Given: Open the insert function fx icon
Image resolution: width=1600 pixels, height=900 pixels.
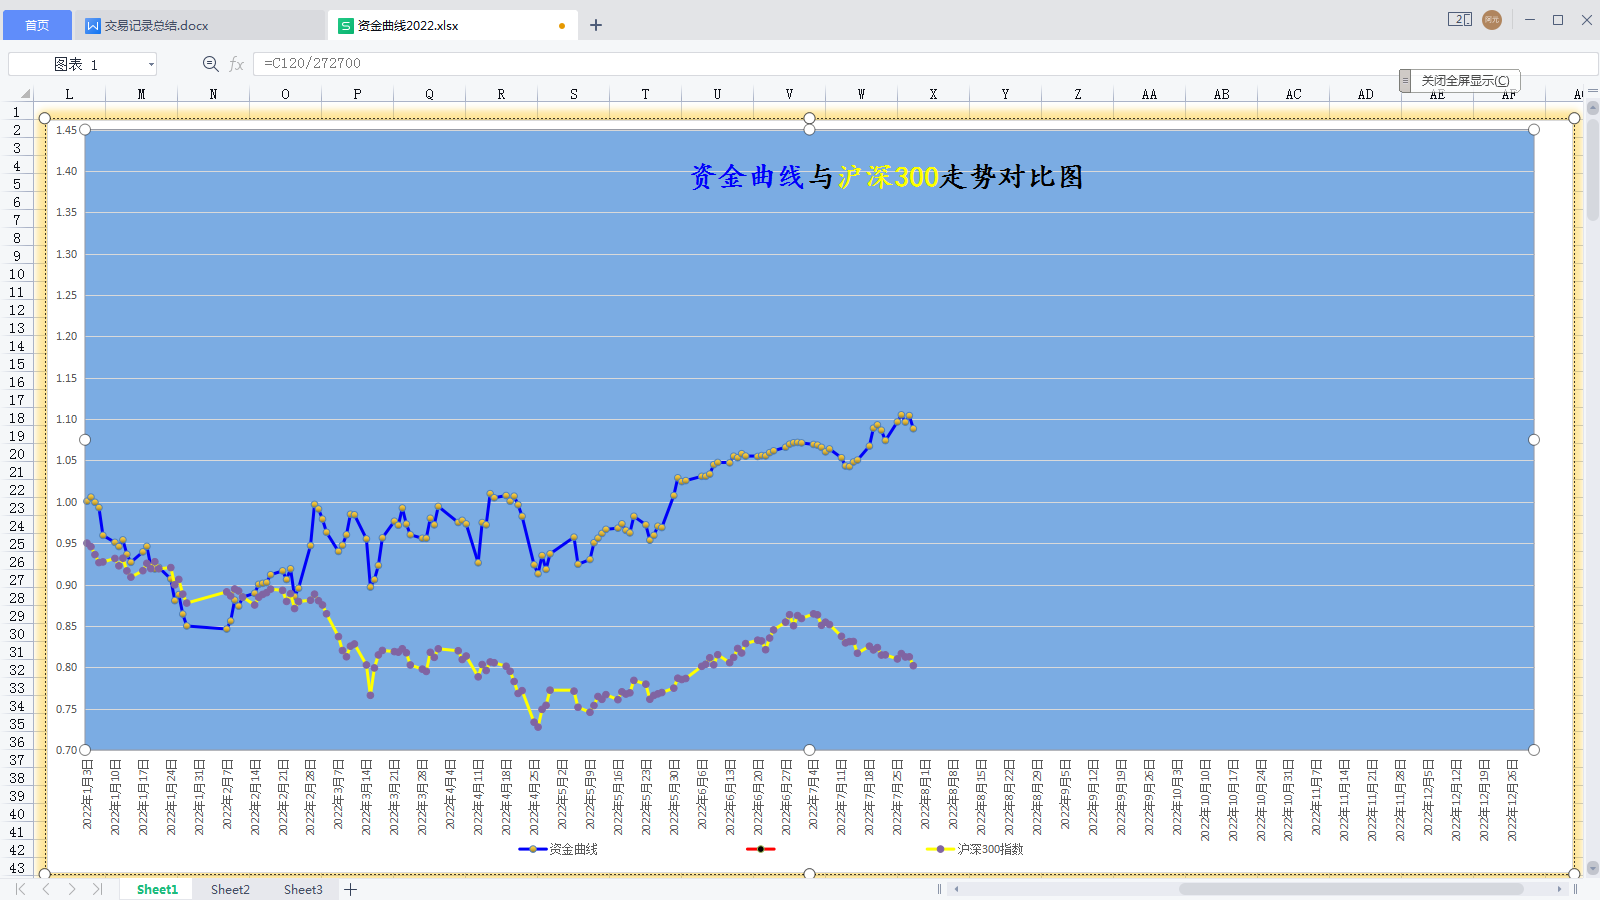Looking at the screenshot, I should (x=236, y=64).
